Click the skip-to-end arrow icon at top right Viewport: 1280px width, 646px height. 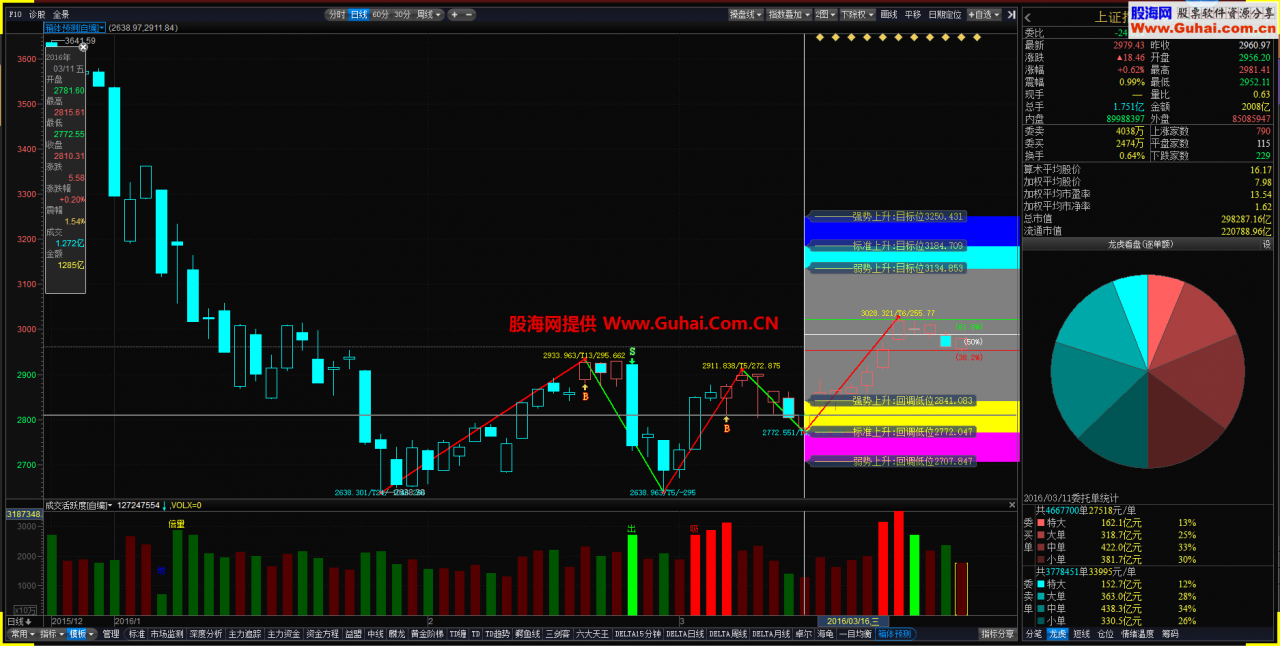pos(1011,15)
